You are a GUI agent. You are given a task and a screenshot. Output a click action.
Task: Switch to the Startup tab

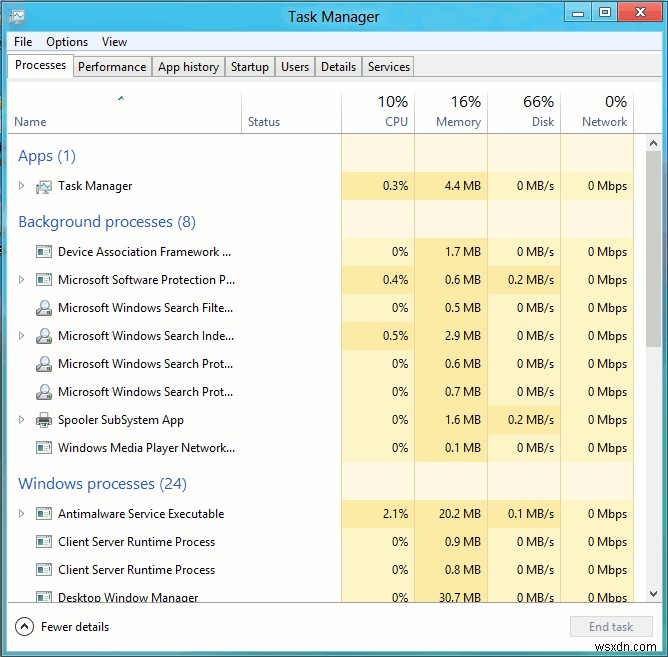coord(250,67)
